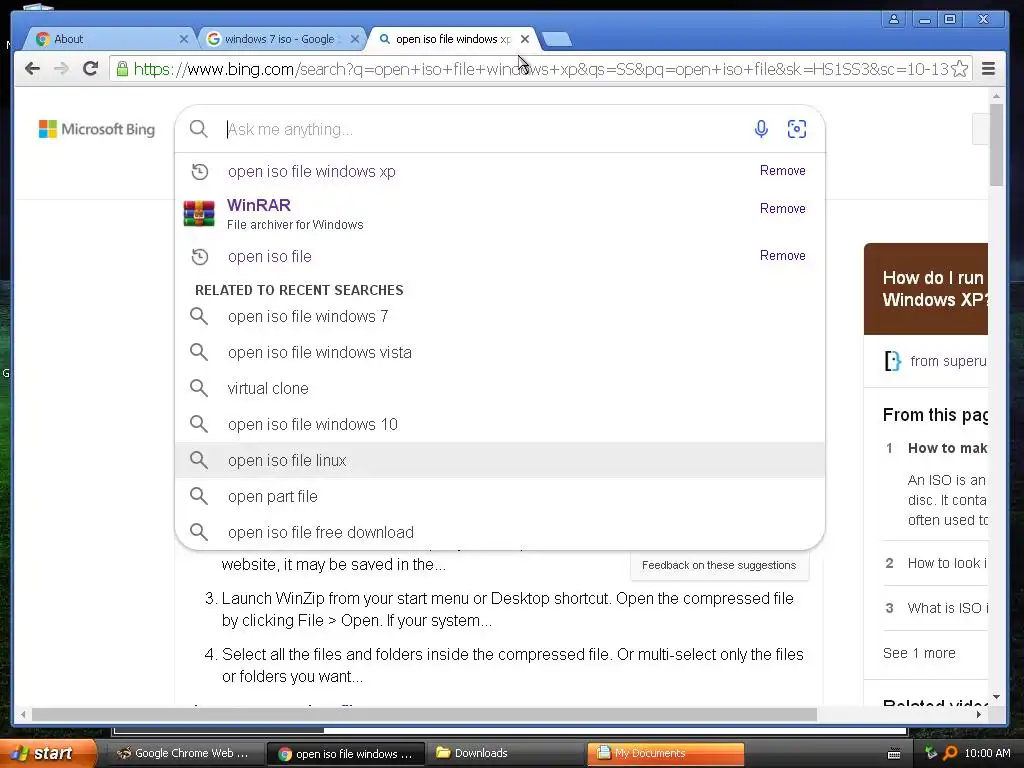Choose suggestion 'virtual clone'
The height and width of the screenshot is (768, 1024).
pyautogui.click(x=500, y=389)
